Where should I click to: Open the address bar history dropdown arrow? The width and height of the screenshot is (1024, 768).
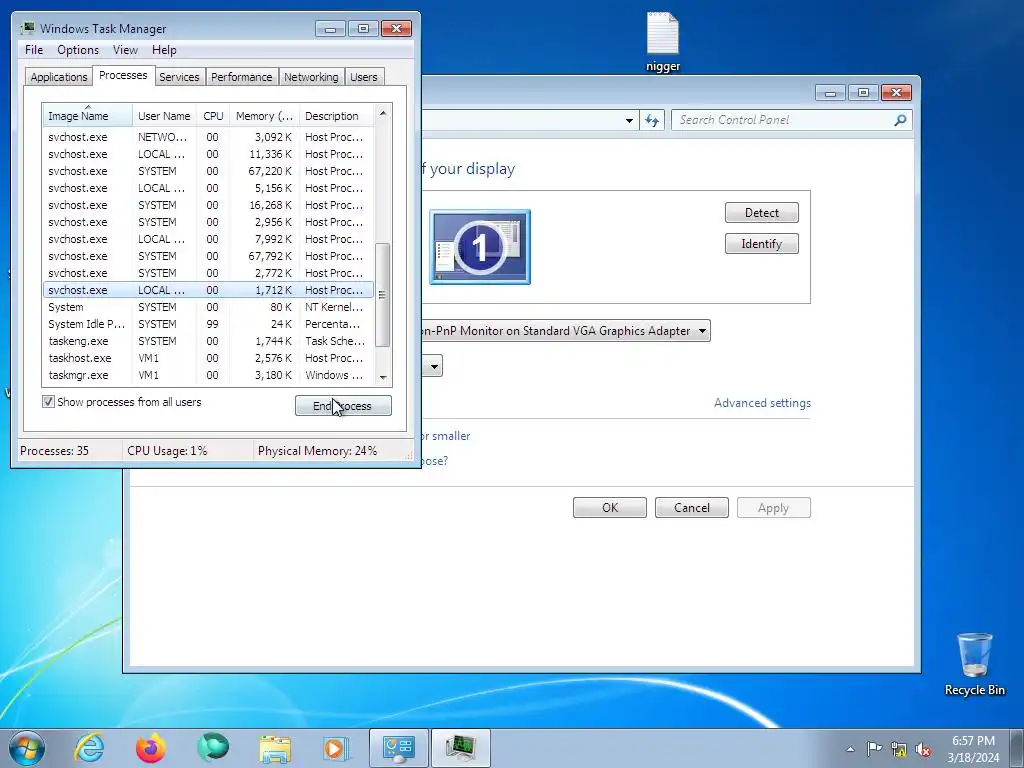629,120
